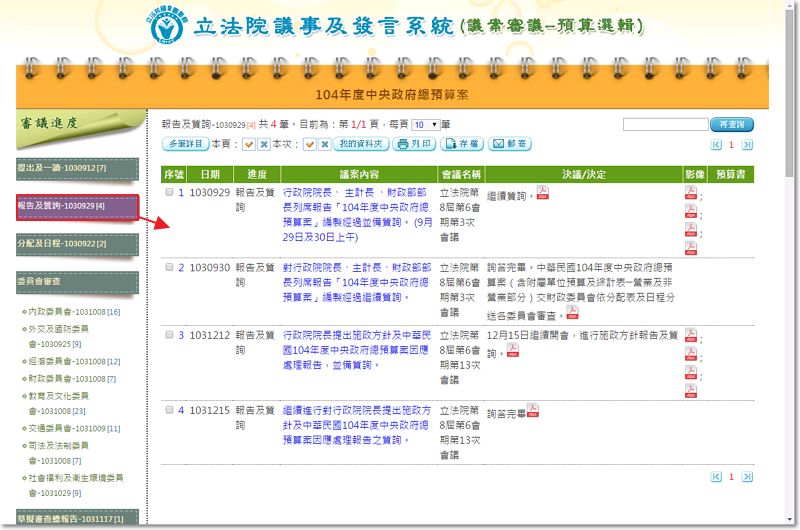Open PDF icon next to 繼續質詢 in row 1
Image resolution: width=800 pixels, height=530 pixels.
tap(543, 193)
